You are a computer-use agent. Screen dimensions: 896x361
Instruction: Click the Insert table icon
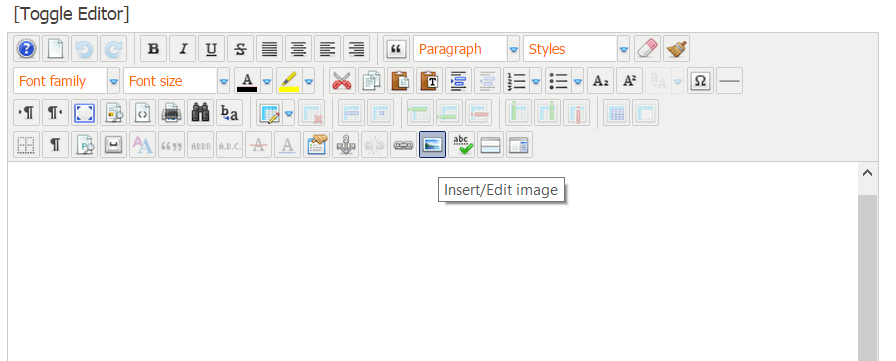pyautogui.click(x=269, y=113)
